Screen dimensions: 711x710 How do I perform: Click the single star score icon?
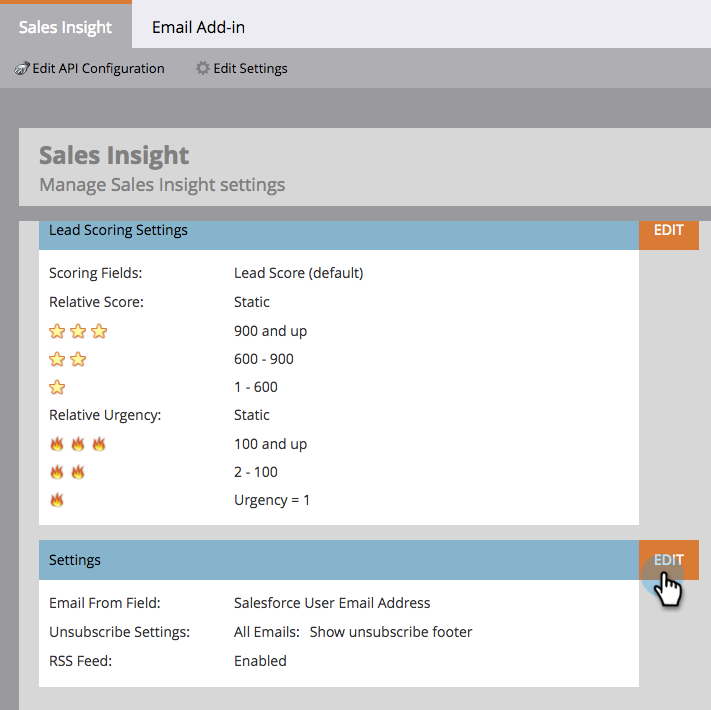click(x=57, y=387)
